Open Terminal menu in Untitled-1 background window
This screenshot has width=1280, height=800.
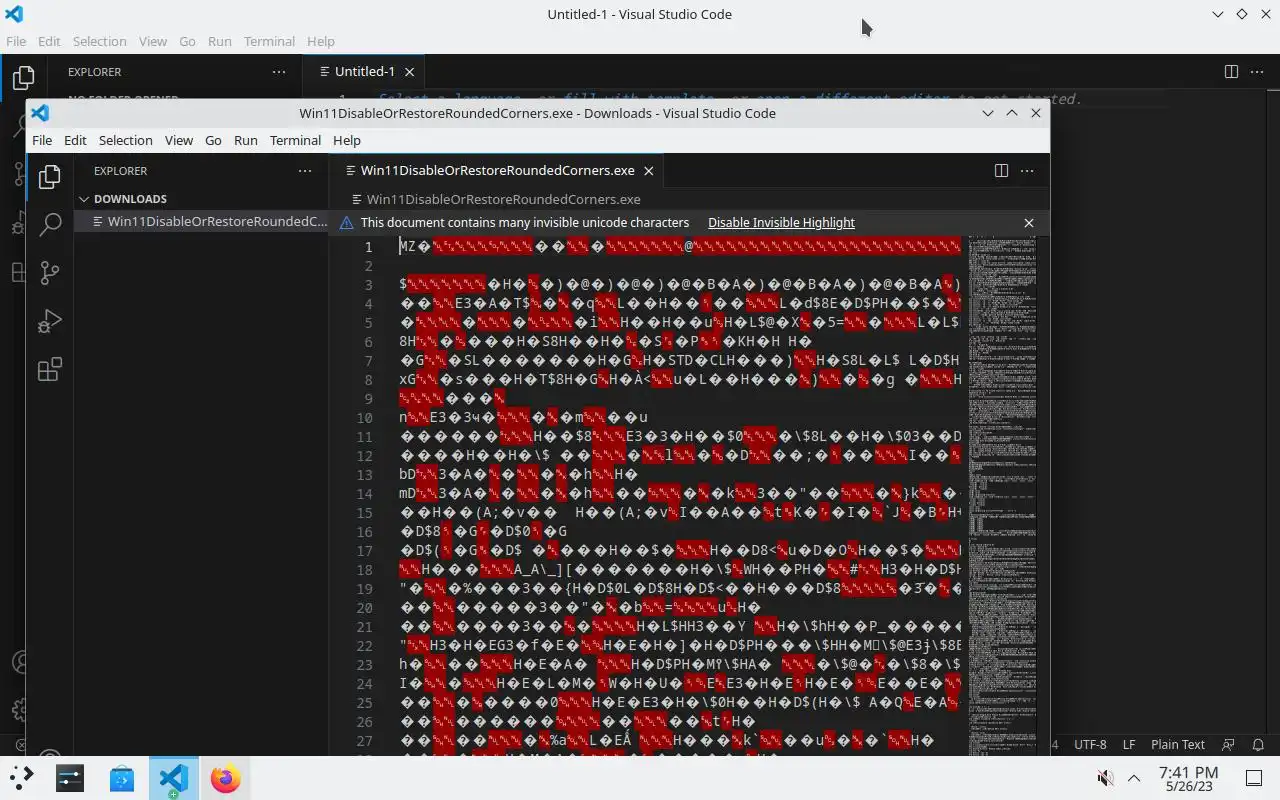click(x=269, y=41)
